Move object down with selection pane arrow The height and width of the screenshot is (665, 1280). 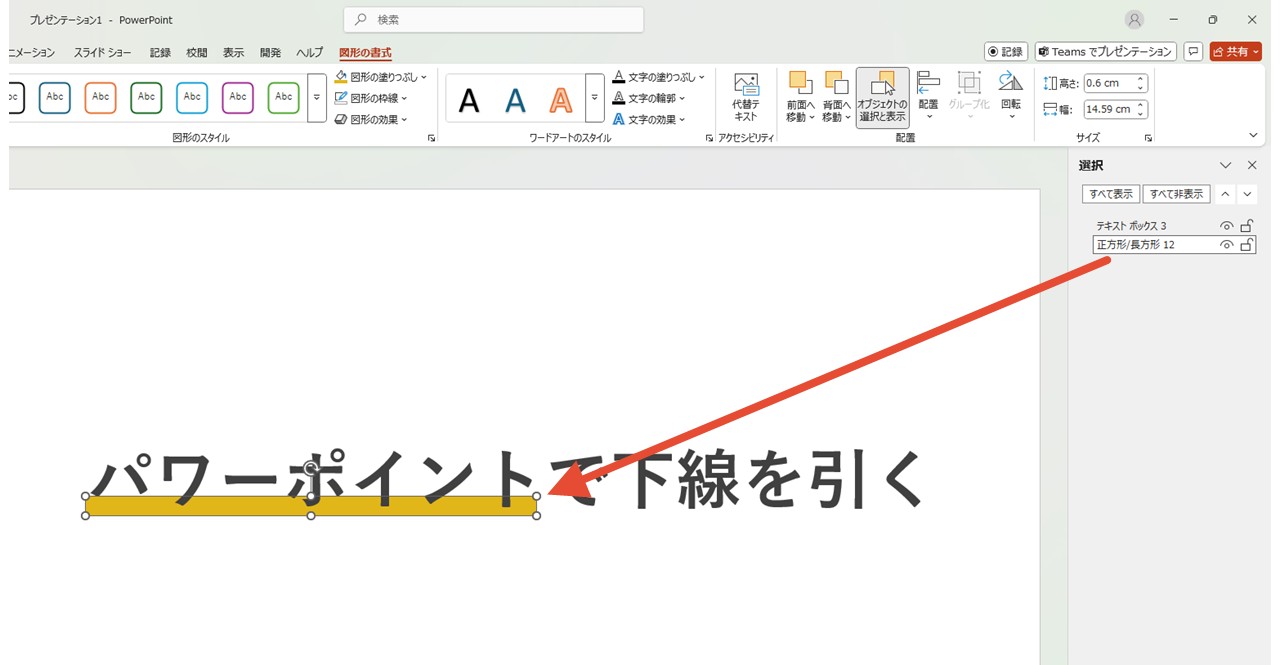pyautogui.click(x=1247, y=194)
